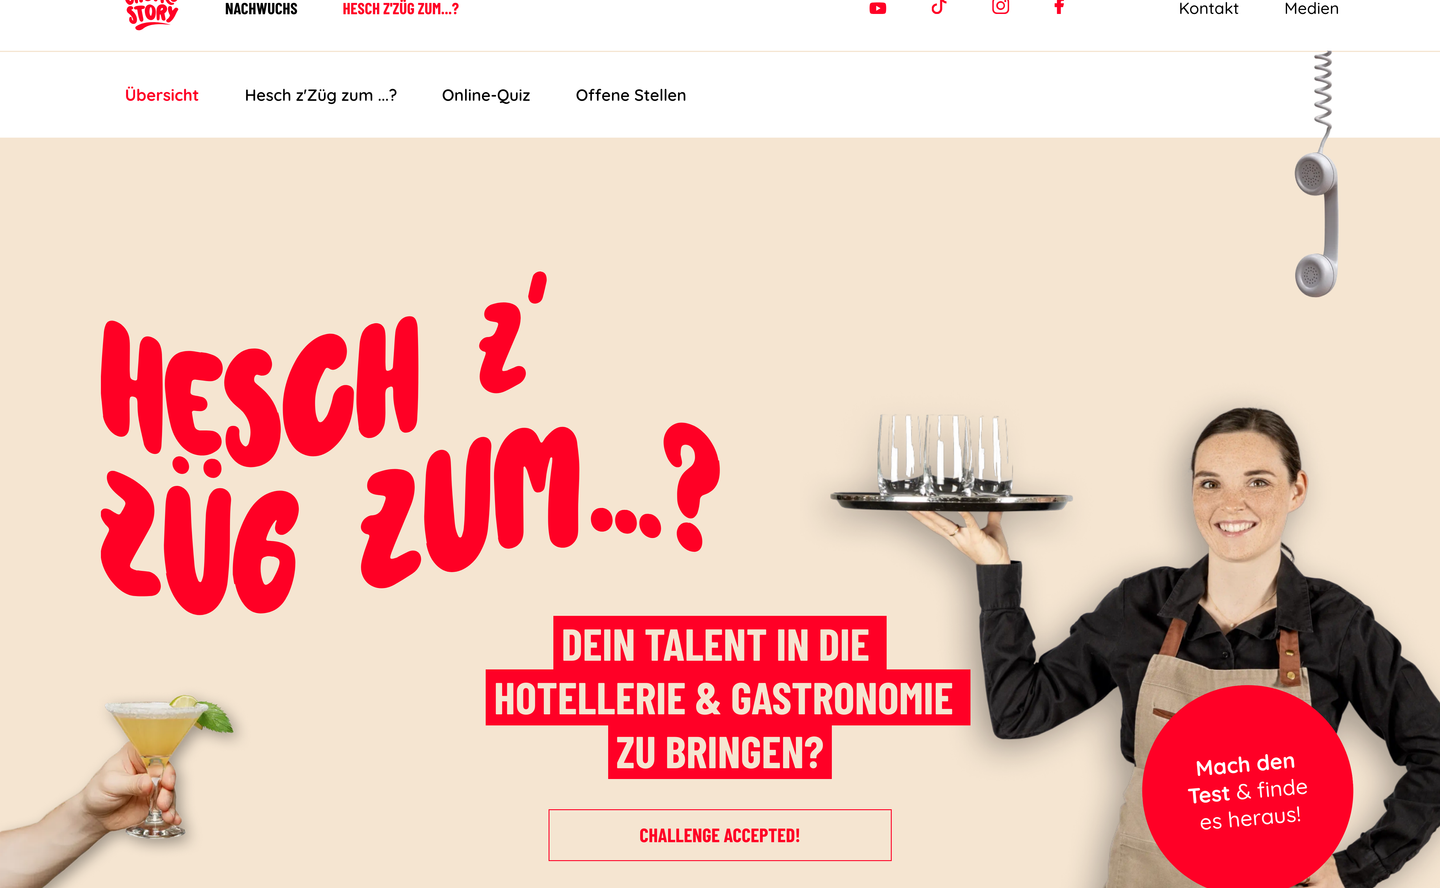Click the Challenge Accepted! button
1440x888 pixels.
720,835
